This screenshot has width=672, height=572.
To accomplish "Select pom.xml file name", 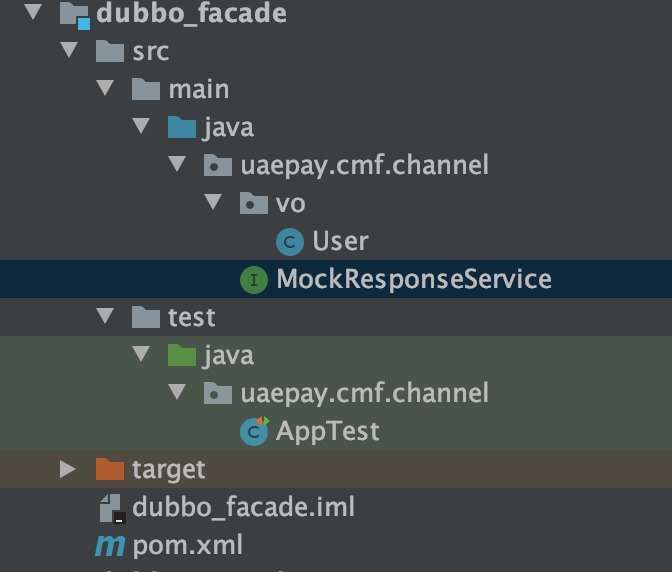I will click(x=187, y=546).
